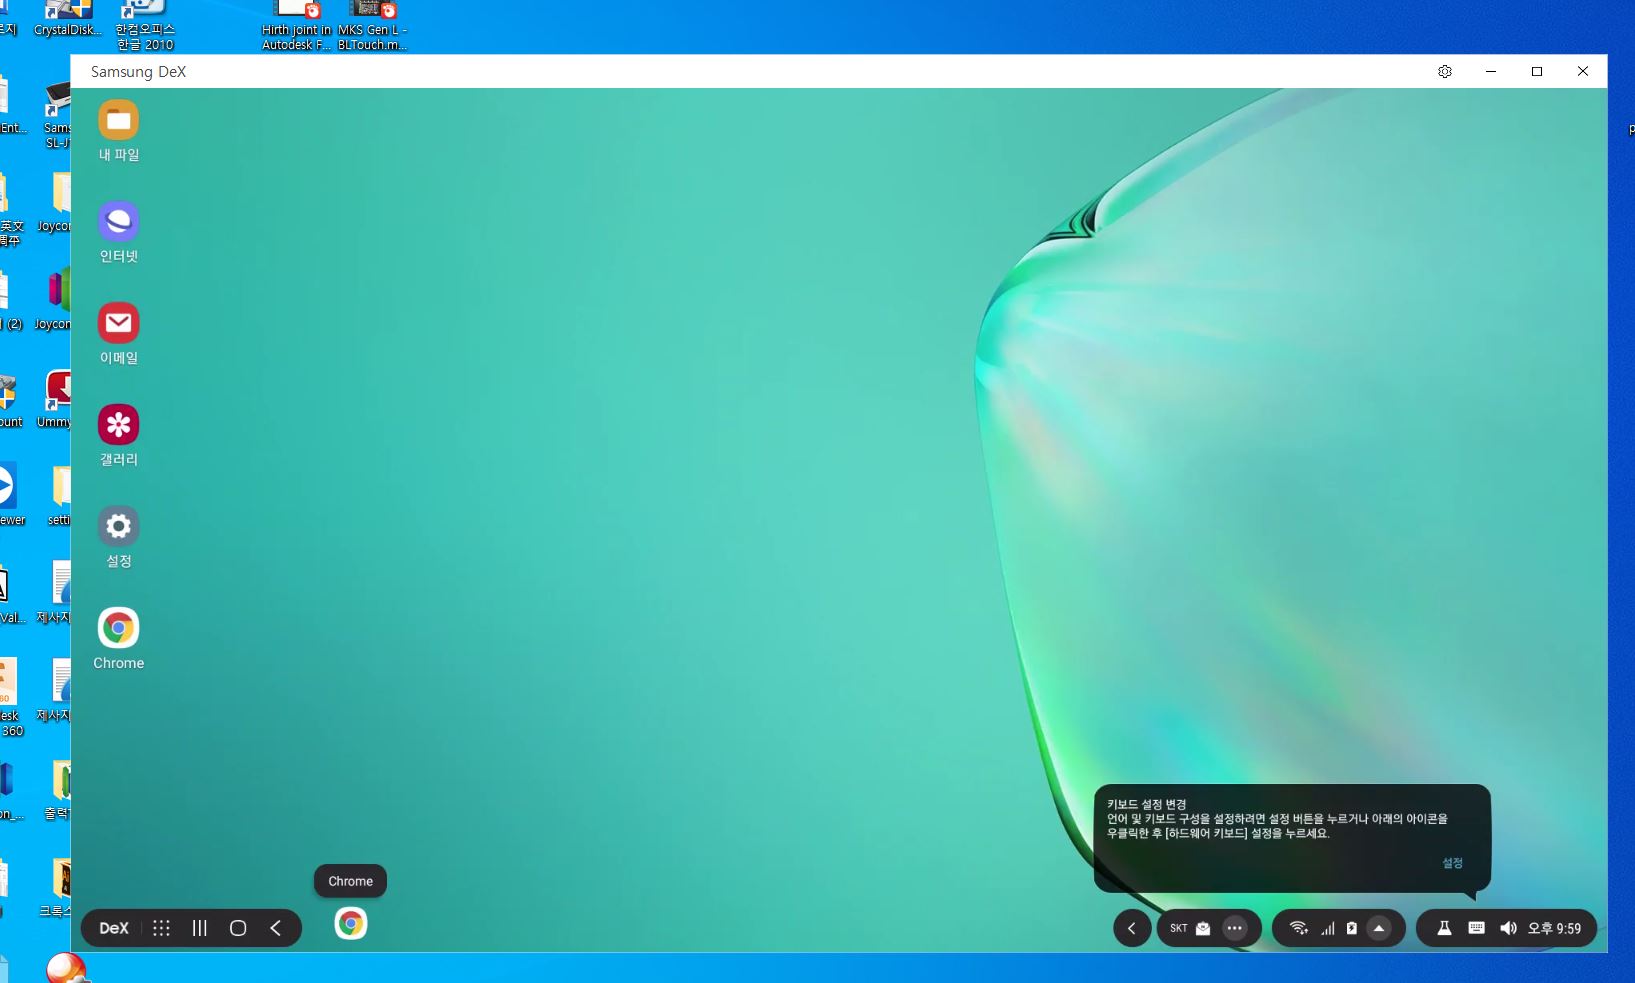Screen dimensions: 1635x983
Task: Tap the circular home button in DeX taskbar
Action: (x=238, y=928)
